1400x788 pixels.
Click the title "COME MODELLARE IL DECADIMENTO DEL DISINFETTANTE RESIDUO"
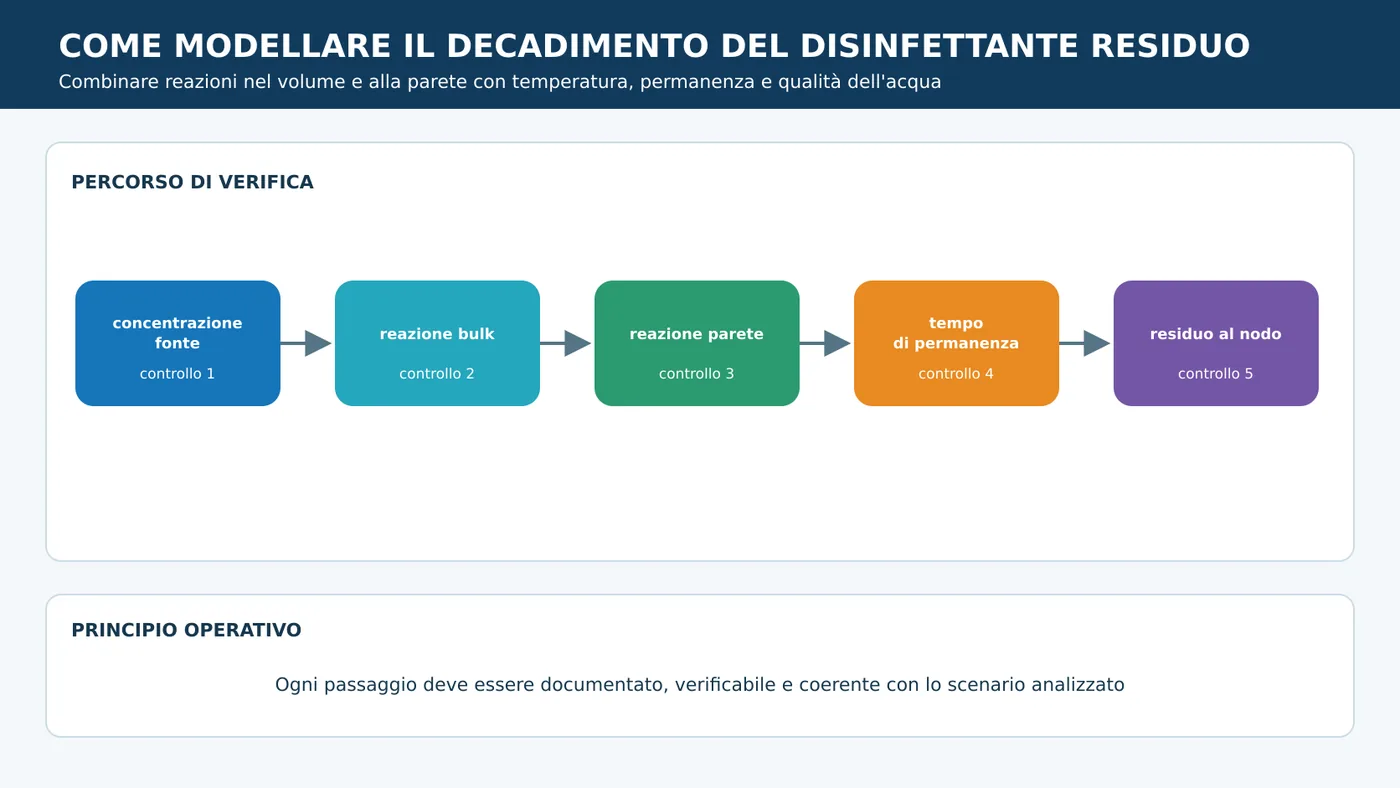pos(654,46)
